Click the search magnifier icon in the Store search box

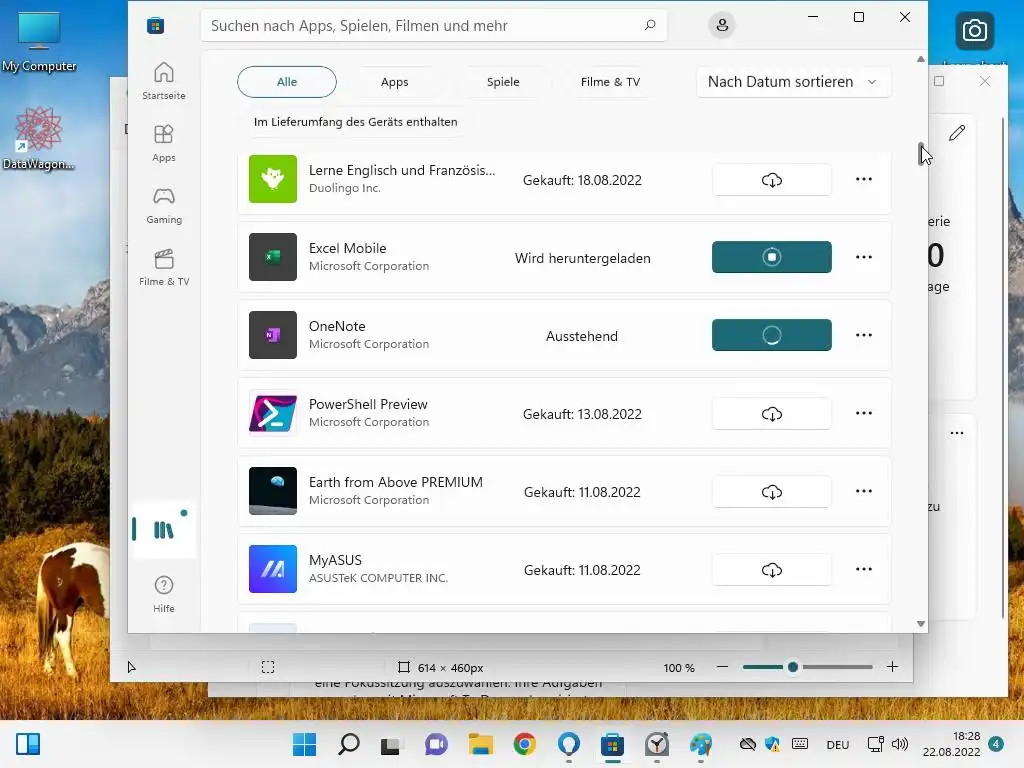tap(650, 25)
